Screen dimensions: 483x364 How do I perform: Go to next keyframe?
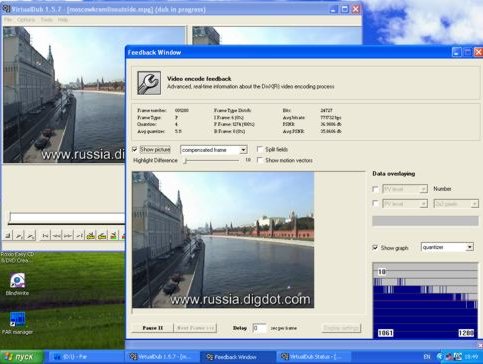102,236
